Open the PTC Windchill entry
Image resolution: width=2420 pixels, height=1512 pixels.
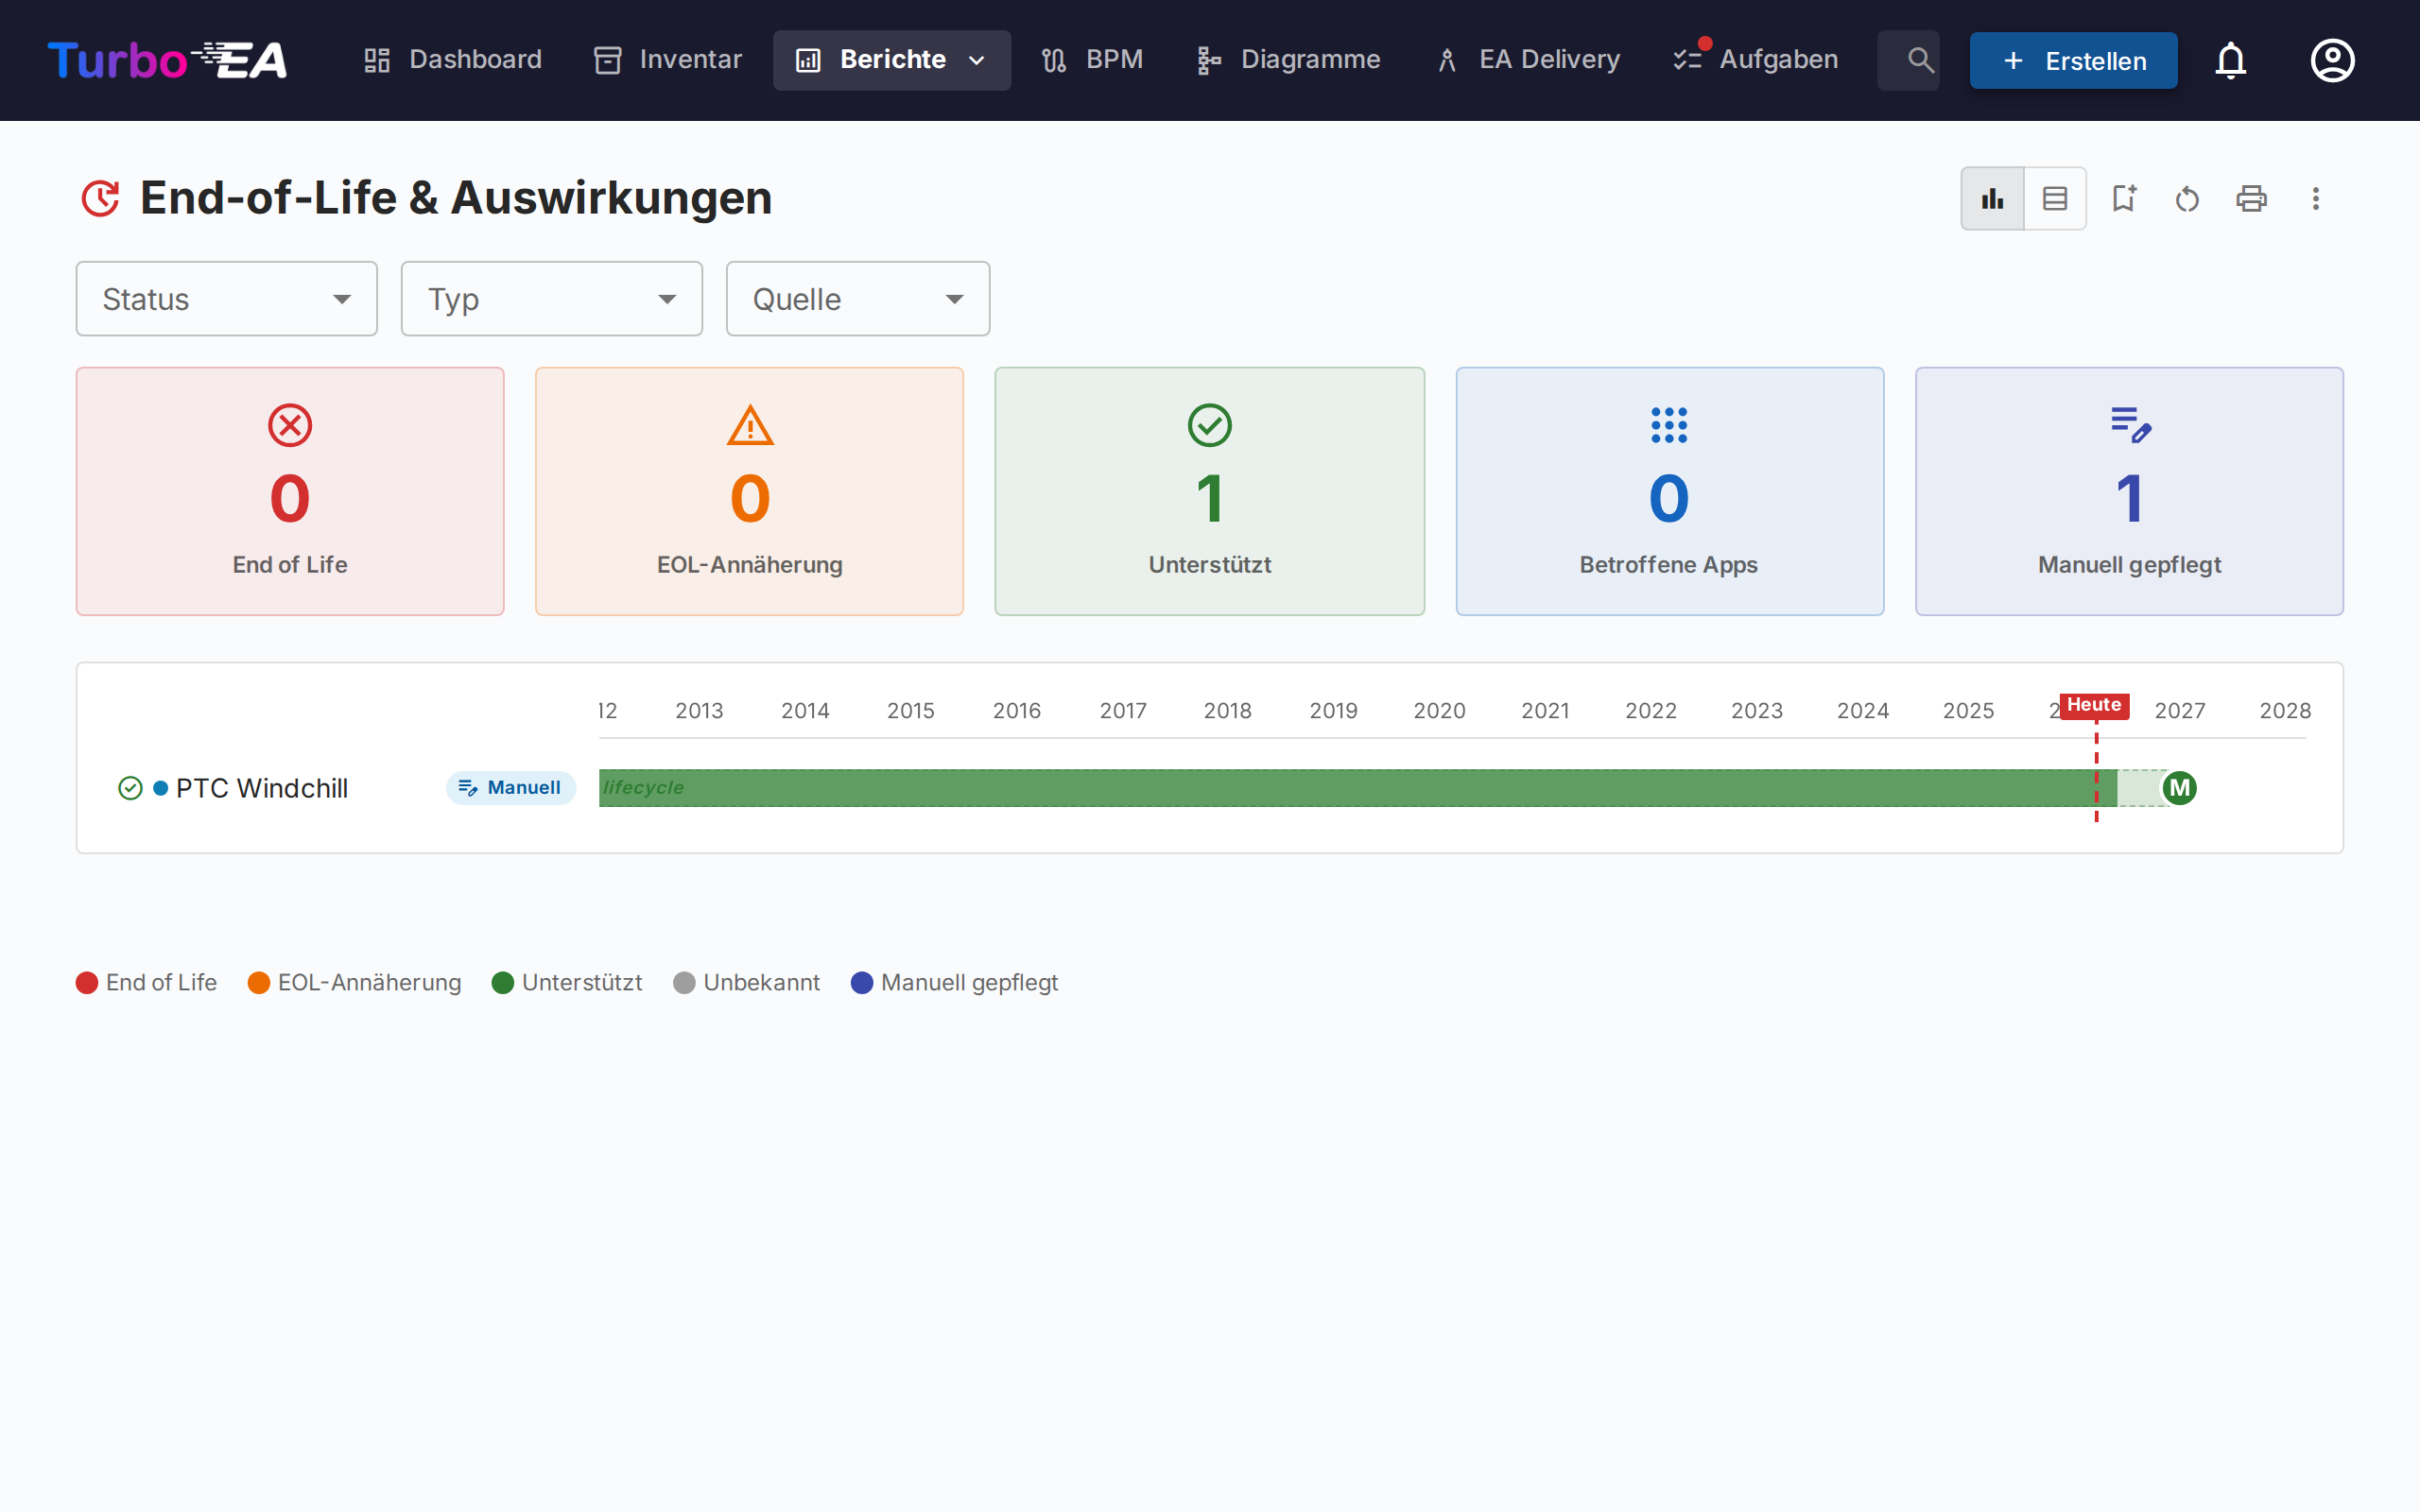pos(261,788)
